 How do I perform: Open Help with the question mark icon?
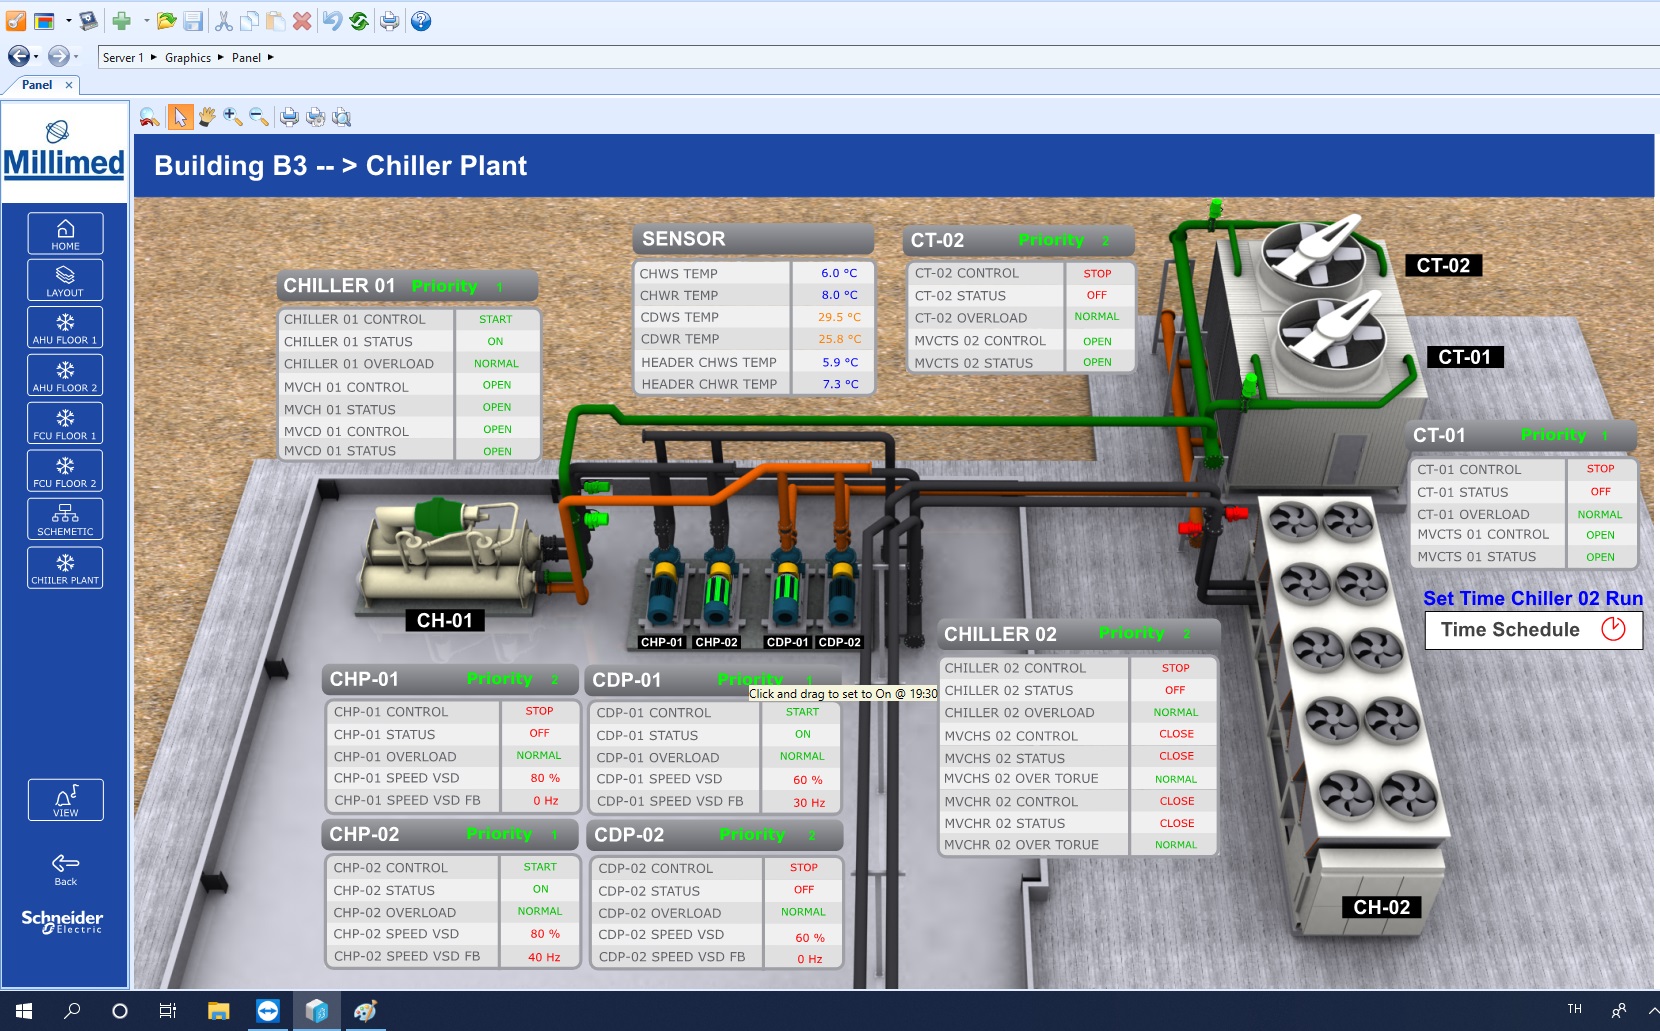click(421, 21)
